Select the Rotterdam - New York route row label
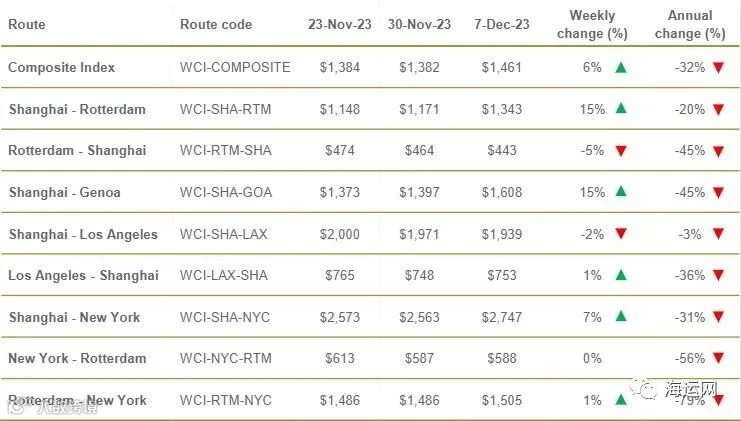Image resolution: width=741 pixels, height=421 pixels. pyautogui.click(x=78, y=400)
